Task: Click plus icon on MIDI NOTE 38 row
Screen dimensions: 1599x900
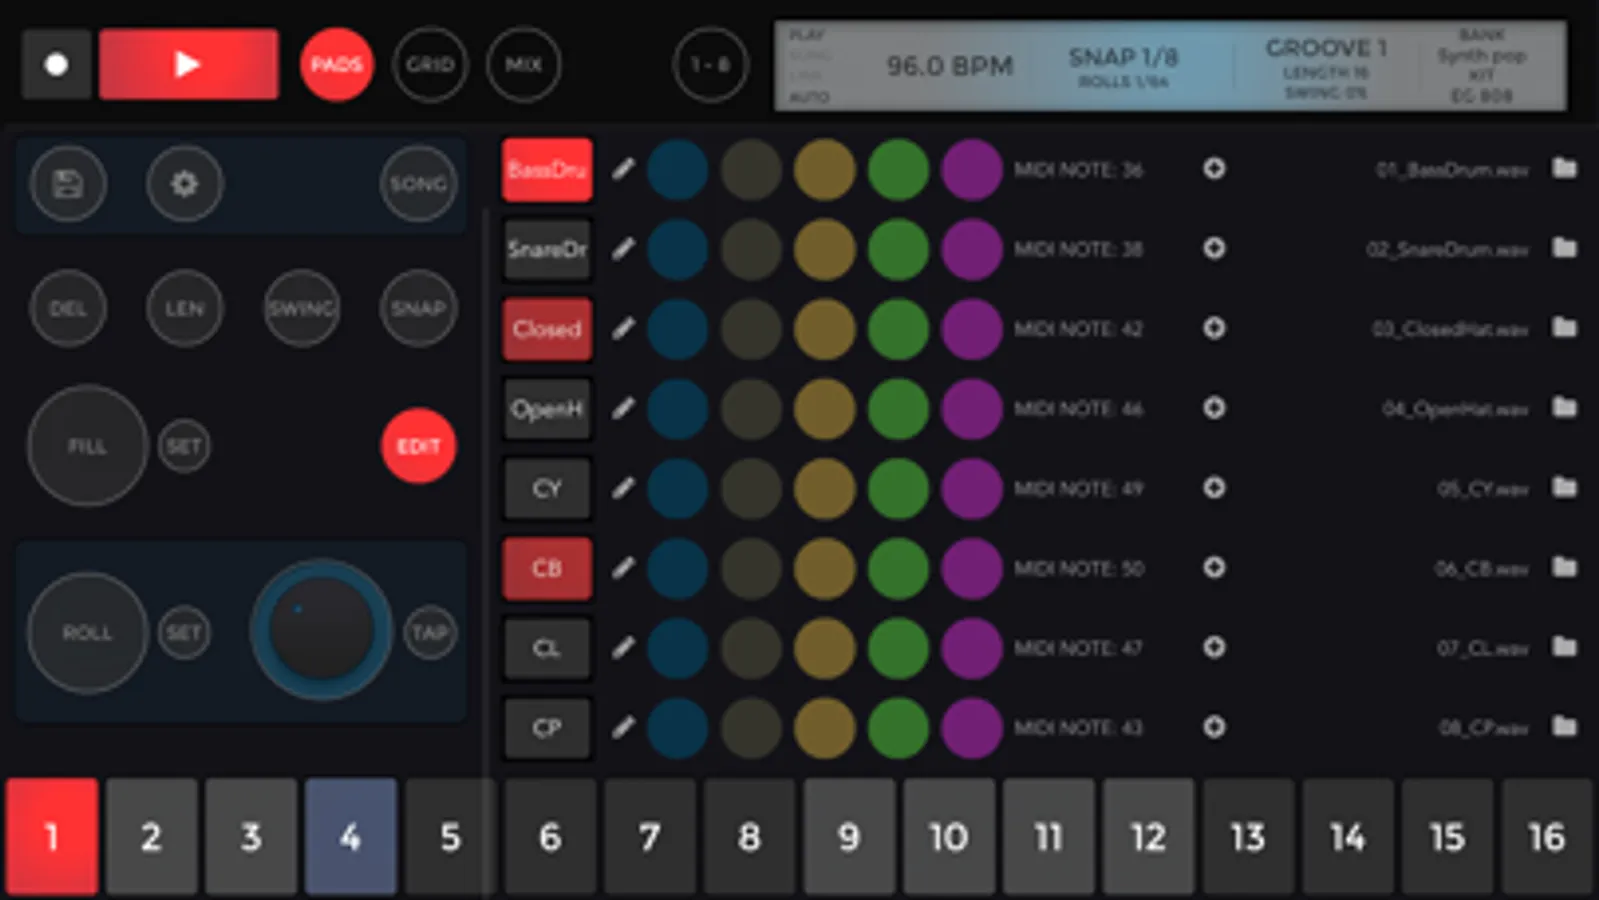Action: [1214, 248]
